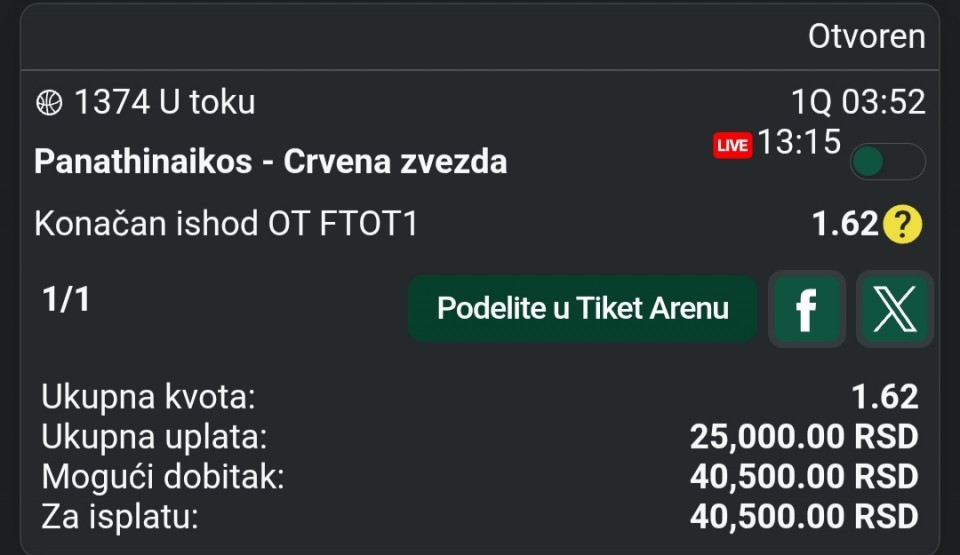Click the 1.62 odds beside the help icon
The image size is (960, 555).
(845, 224)
